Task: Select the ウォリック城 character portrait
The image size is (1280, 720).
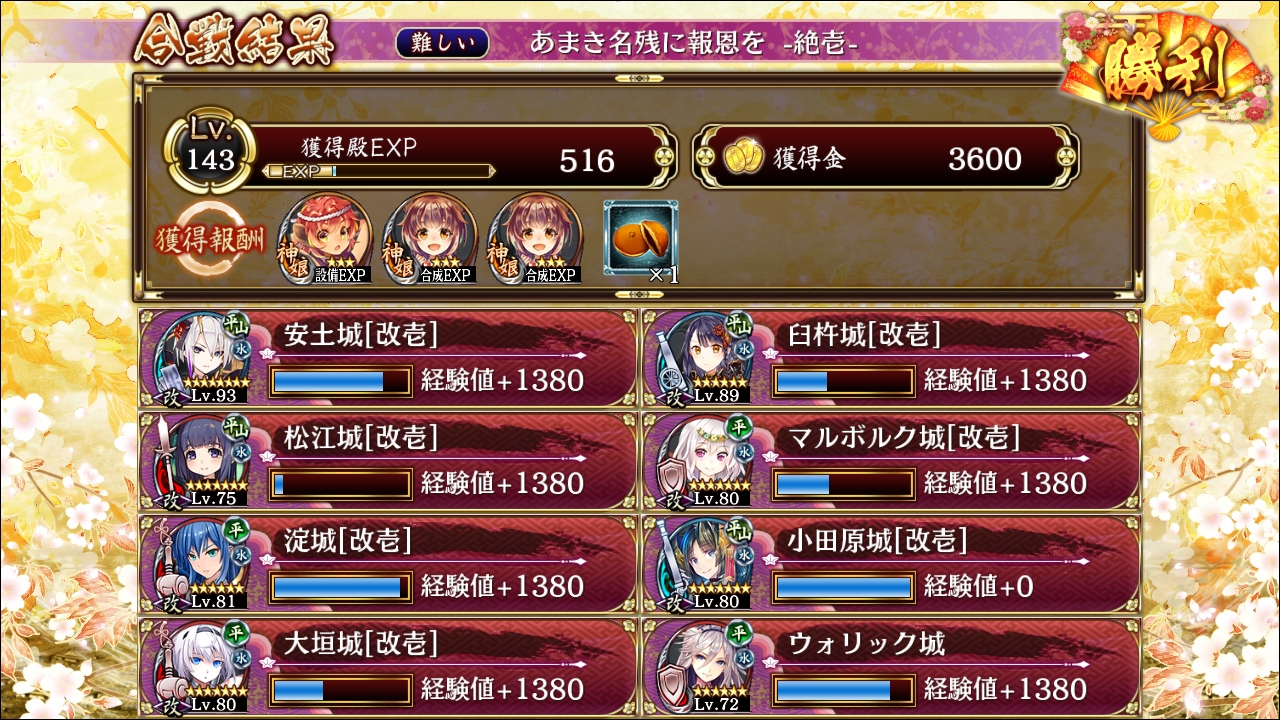Action: [704, 666]
